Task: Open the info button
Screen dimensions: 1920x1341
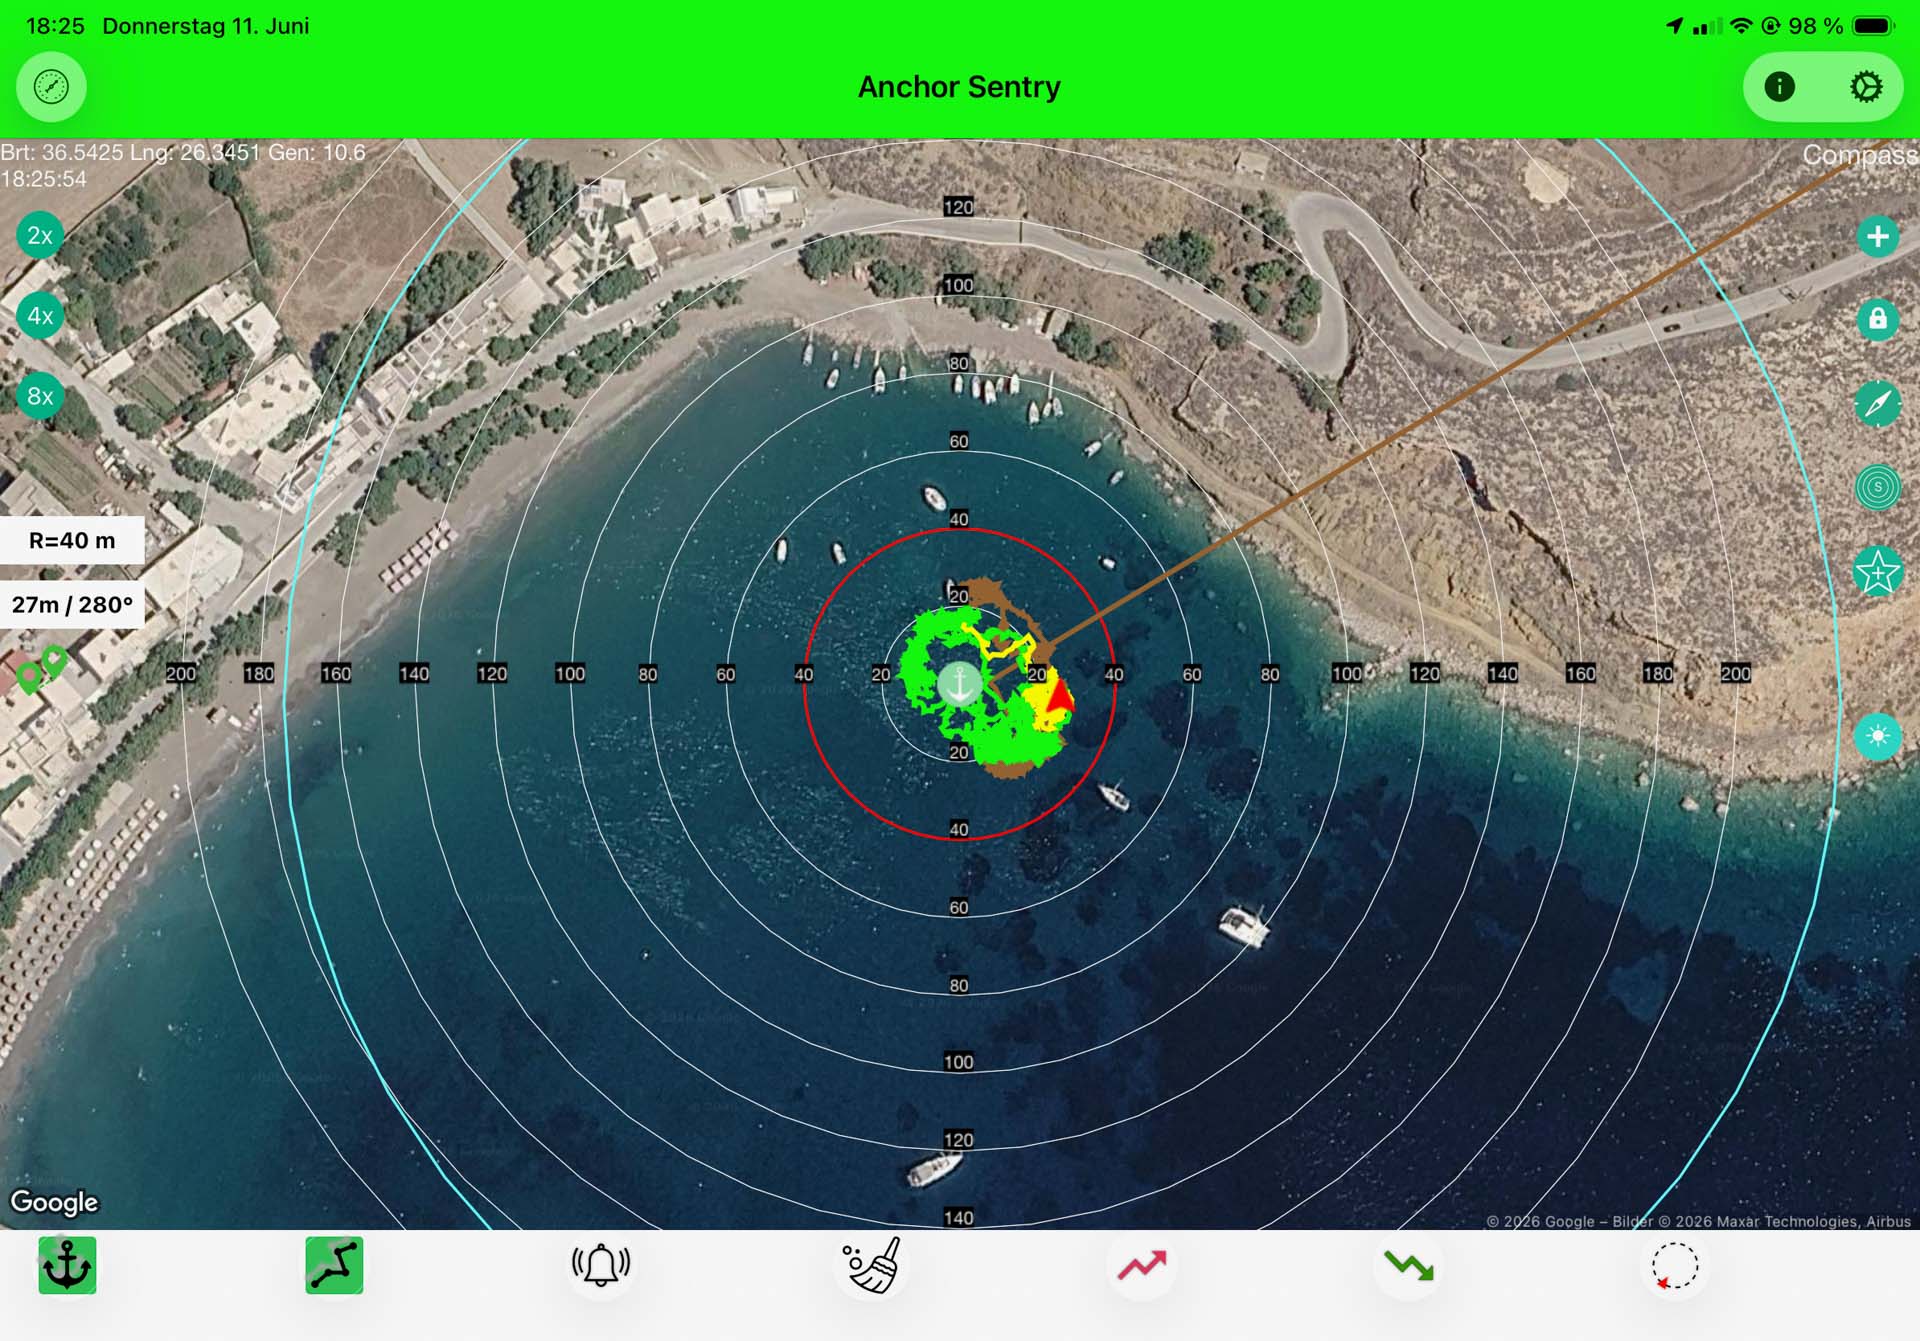Action: click(1779, 87)
